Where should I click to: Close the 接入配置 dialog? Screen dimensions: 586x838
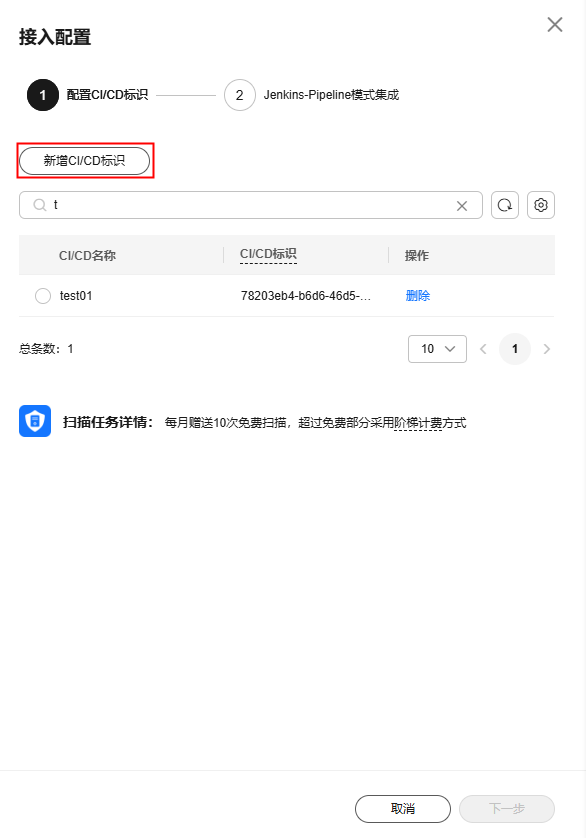pos(555,25)
